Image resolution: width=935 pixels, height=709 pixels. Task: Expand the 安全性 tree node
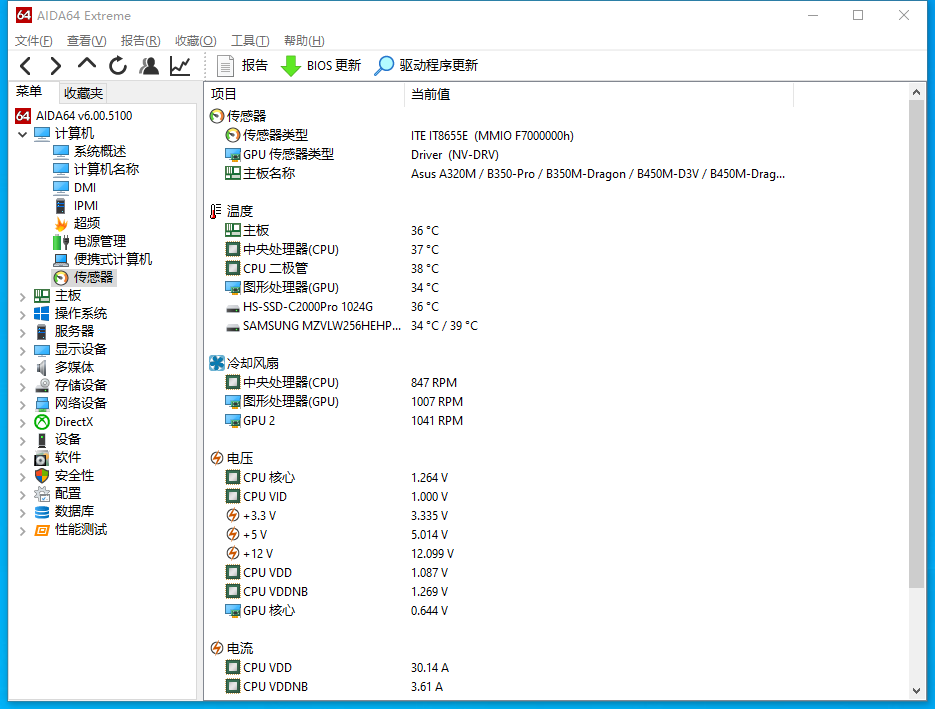pos(23,476)
